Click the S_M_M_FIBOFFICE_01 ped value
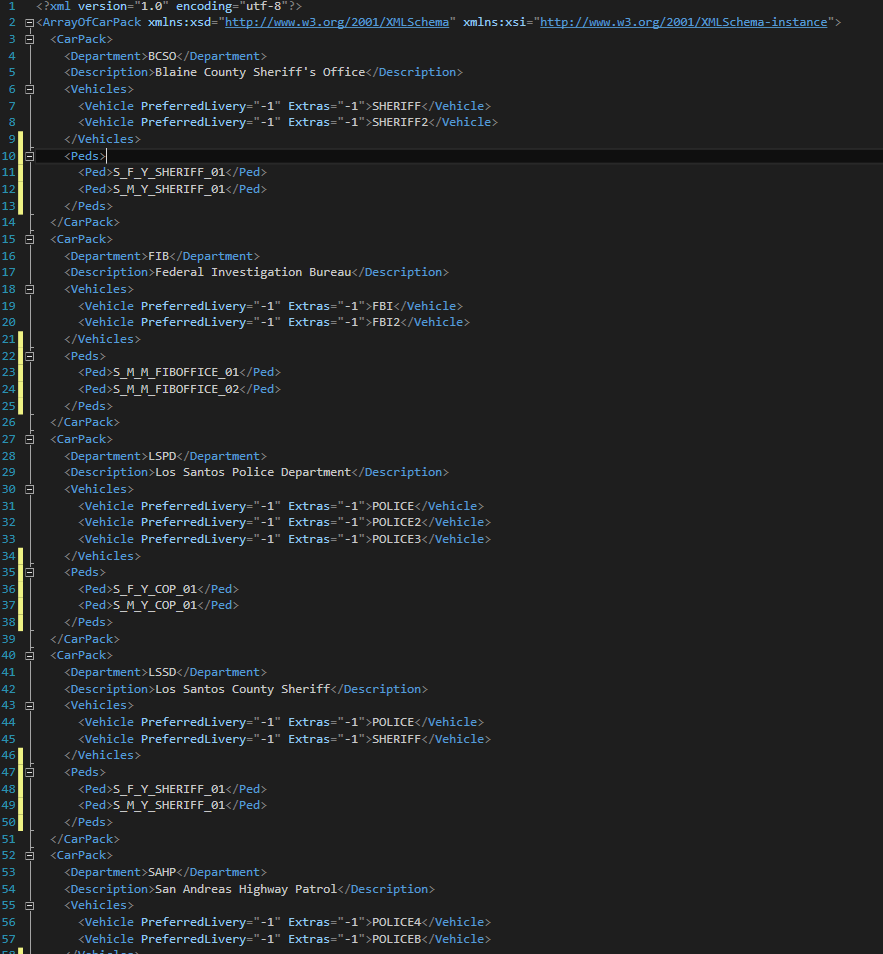Screen dimensions: 883x954 (176, 372)
